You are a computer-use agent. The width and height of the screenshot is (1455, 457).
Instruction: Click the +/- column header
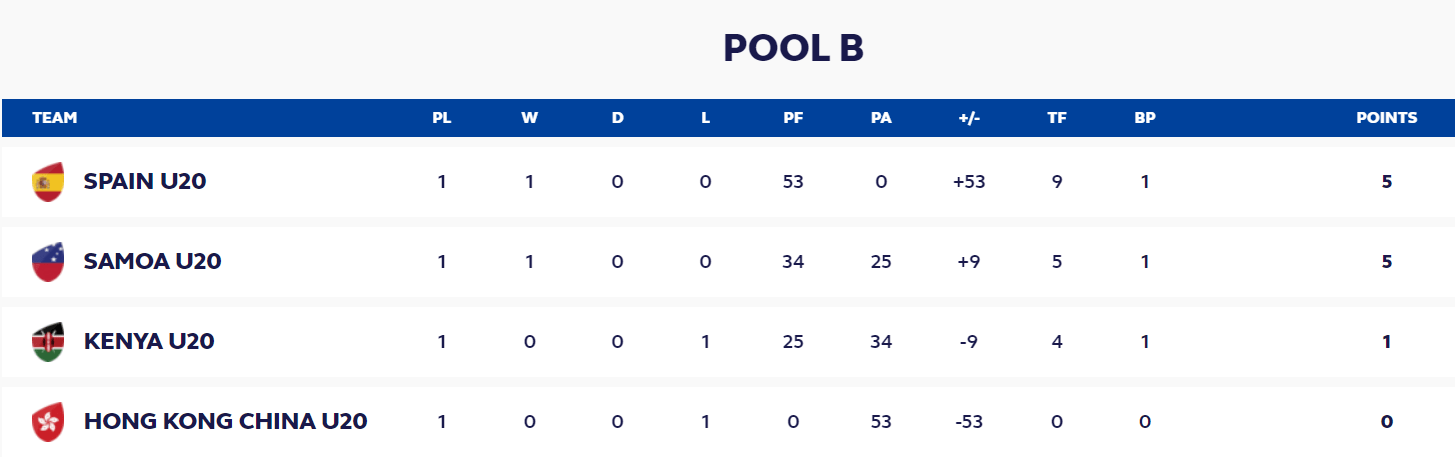pos(969,118)
